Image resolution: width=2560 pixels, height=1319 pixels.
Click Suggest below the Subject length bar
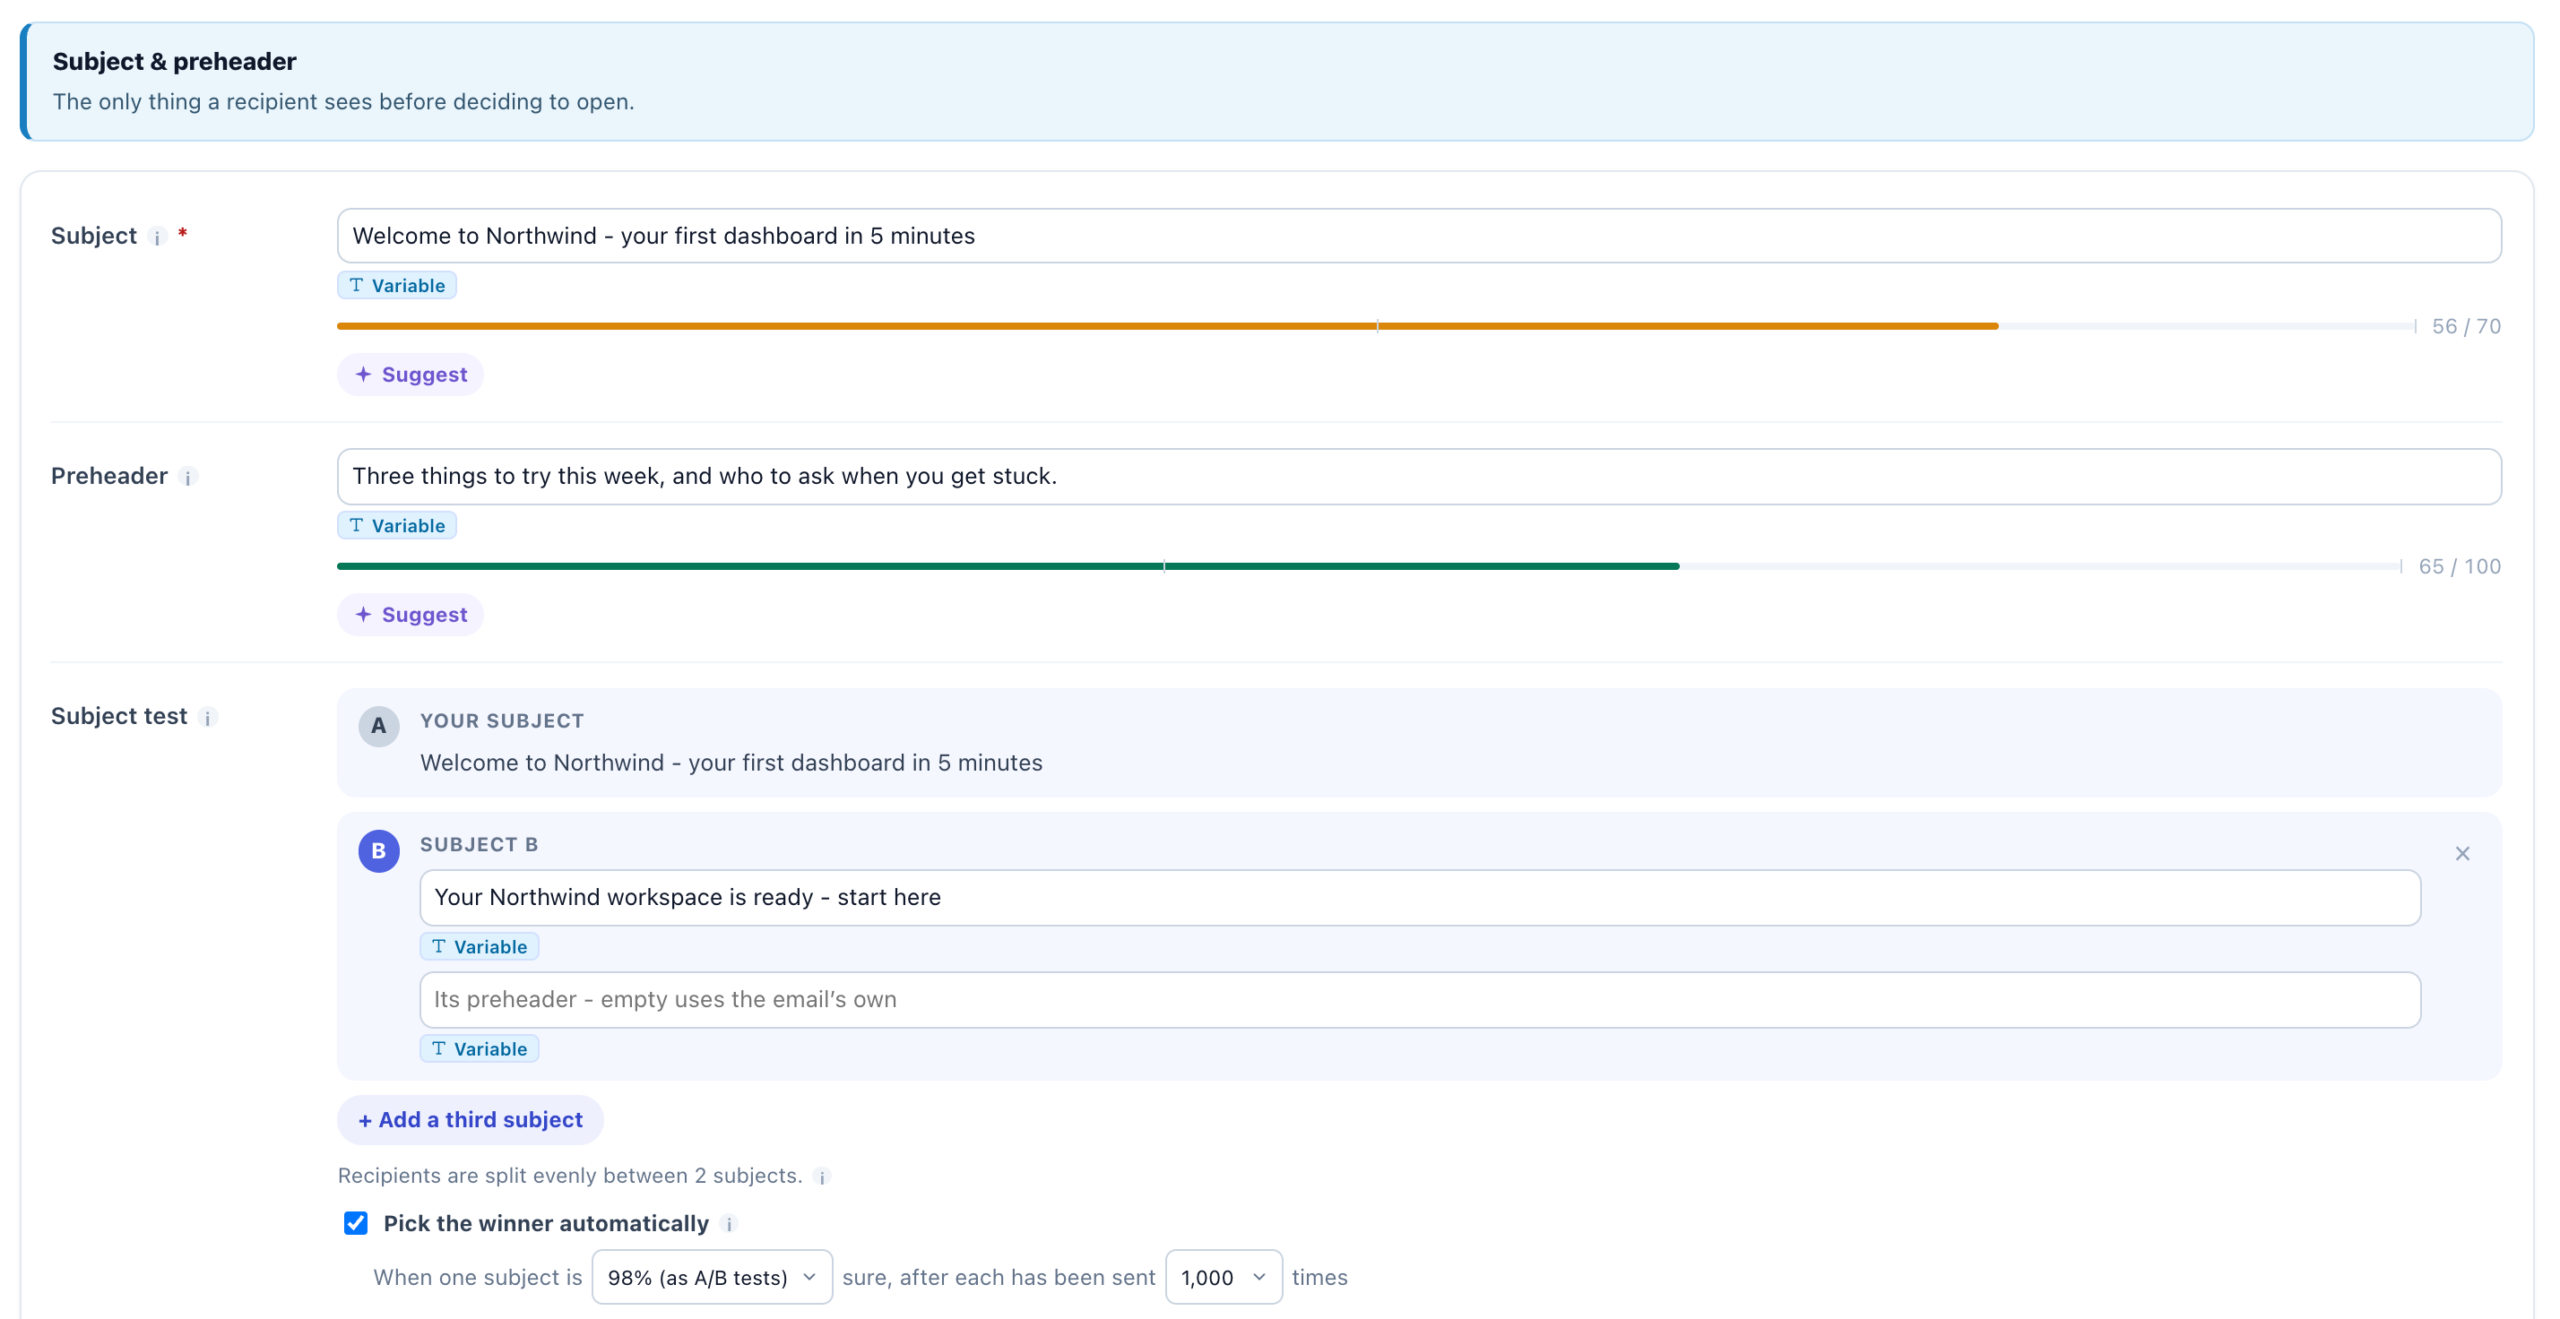tap(410, 374)
